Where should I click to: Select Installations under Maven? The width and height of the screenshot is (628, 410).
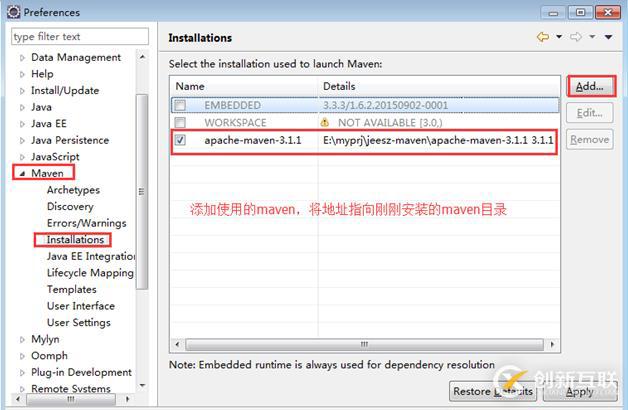click(75, 239)
